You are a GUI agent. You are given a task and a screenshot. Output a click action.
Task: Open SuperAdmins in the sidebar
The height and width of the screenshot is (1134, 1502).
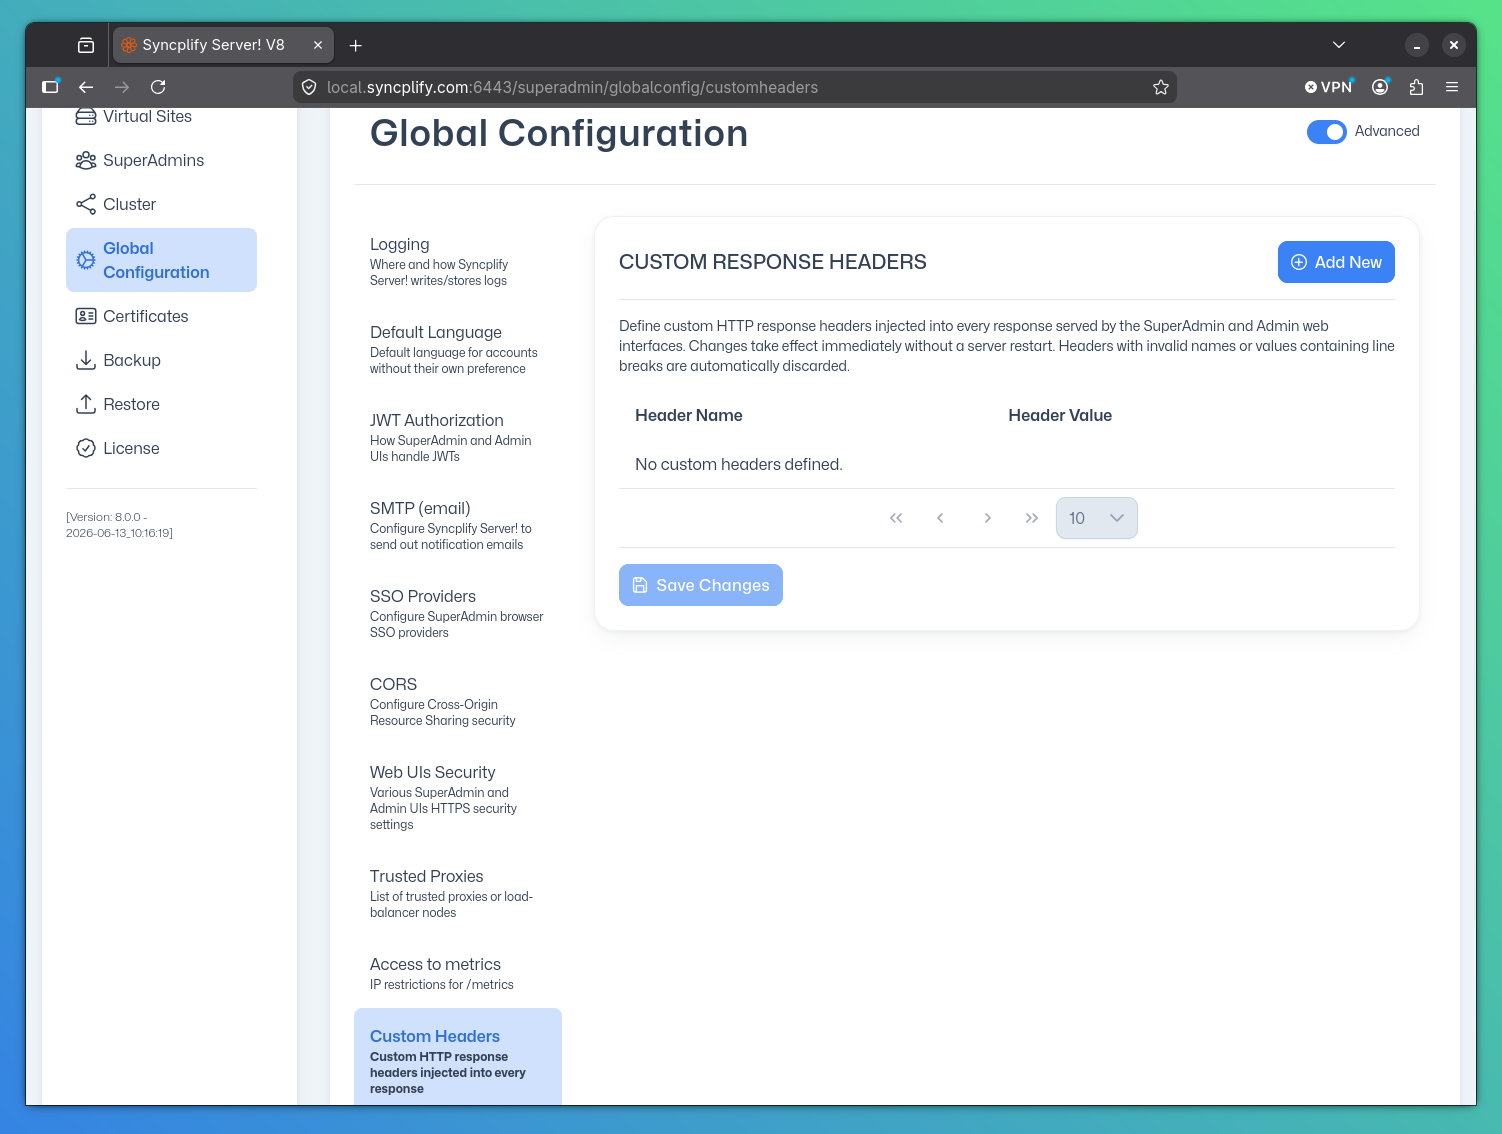161,160
